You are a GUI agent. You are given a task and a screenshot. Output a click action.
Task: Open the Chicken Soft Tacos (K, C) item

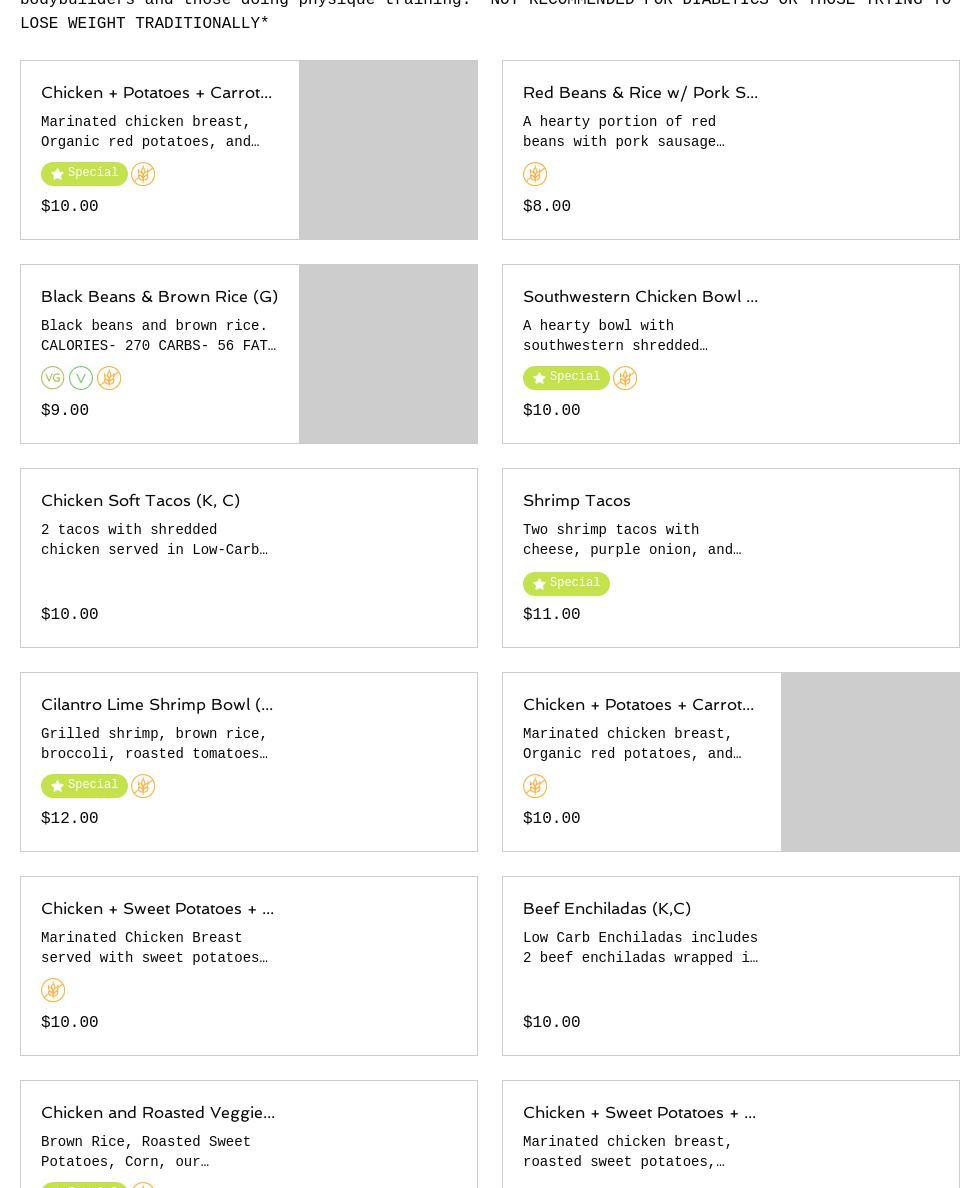(x=140, y=500)
